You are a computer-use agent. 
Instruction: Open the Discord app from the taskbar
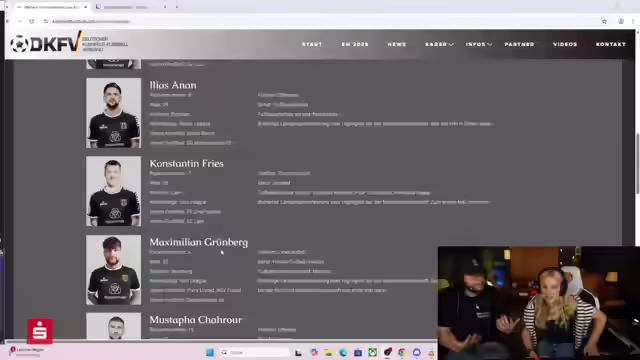pyautogui.click(x=417, y=352)
